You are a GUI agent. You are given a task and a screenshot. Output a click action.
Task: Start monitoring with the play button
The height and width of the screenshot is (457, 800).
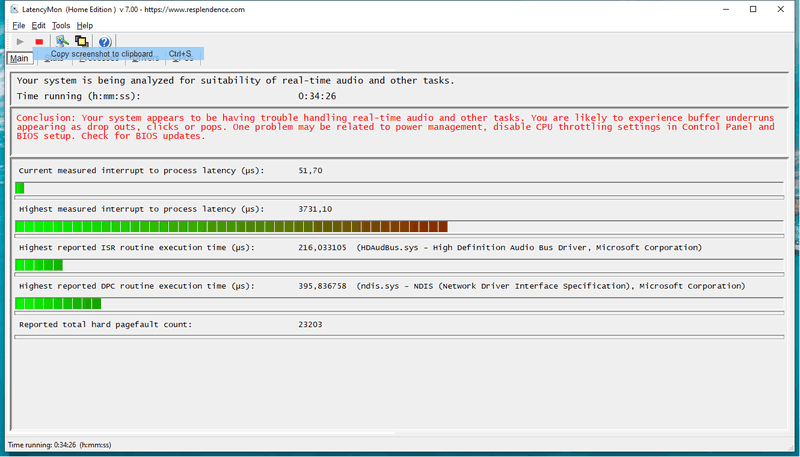(x=20, y=41)
